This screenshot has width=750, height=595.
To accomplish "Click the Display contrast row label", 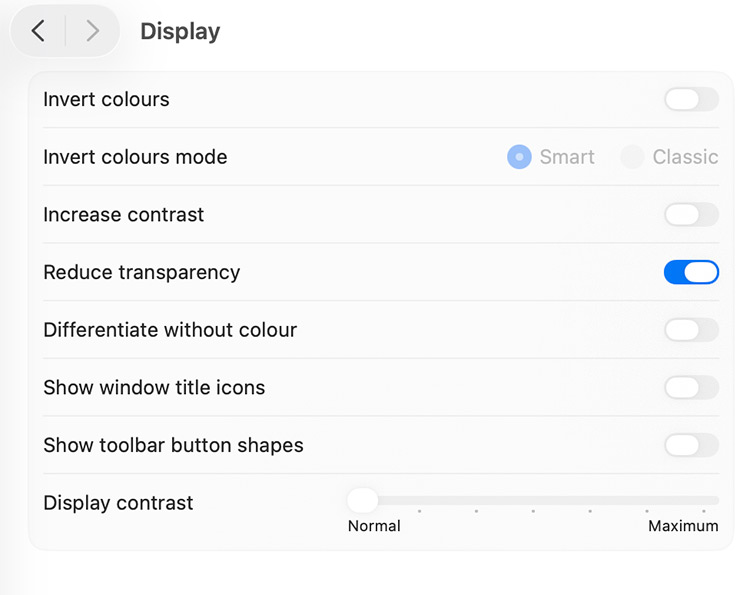I will pos(118,503).
